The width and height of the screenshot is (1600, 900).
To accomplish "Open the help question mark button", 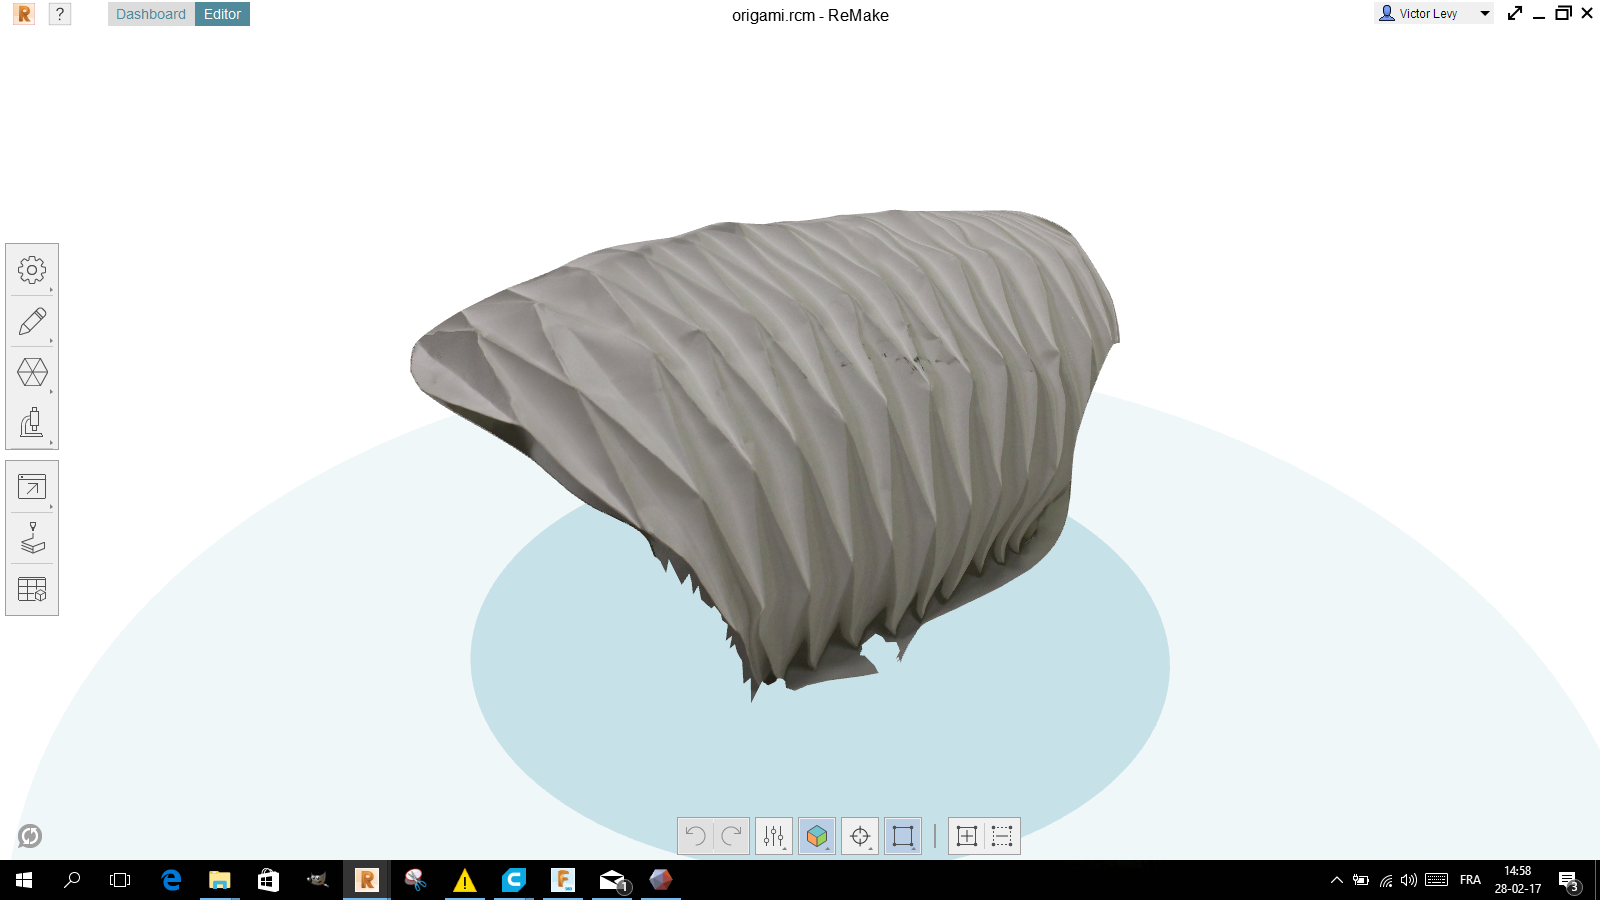I will [60, 14].
